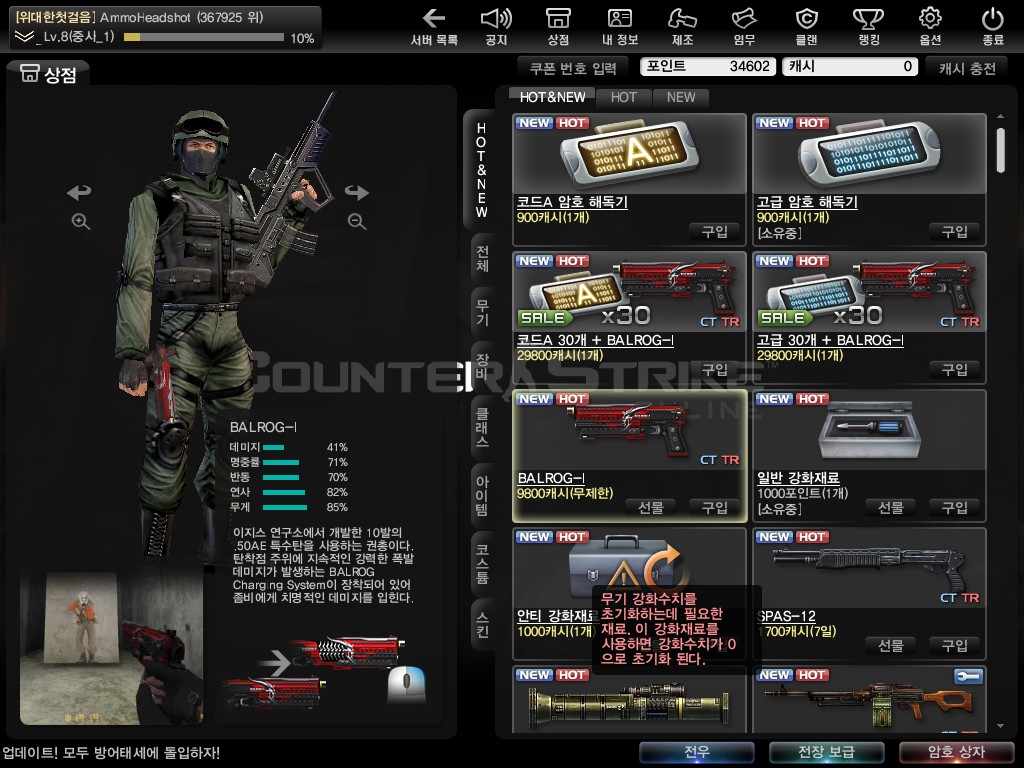
Task: Select the 고급 30개 + BALROG-I bundle image
Action: click(869, 292)
